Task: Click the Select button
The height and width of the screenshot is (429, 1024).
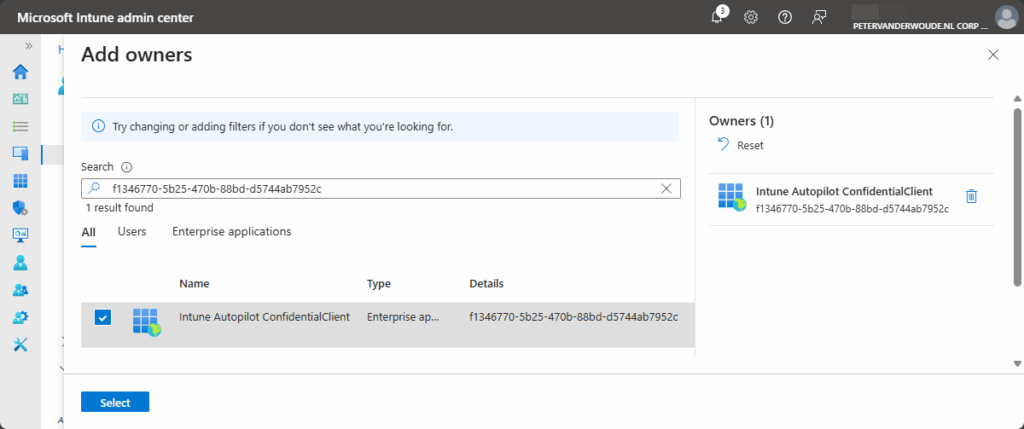Action: tap(115, 402)
